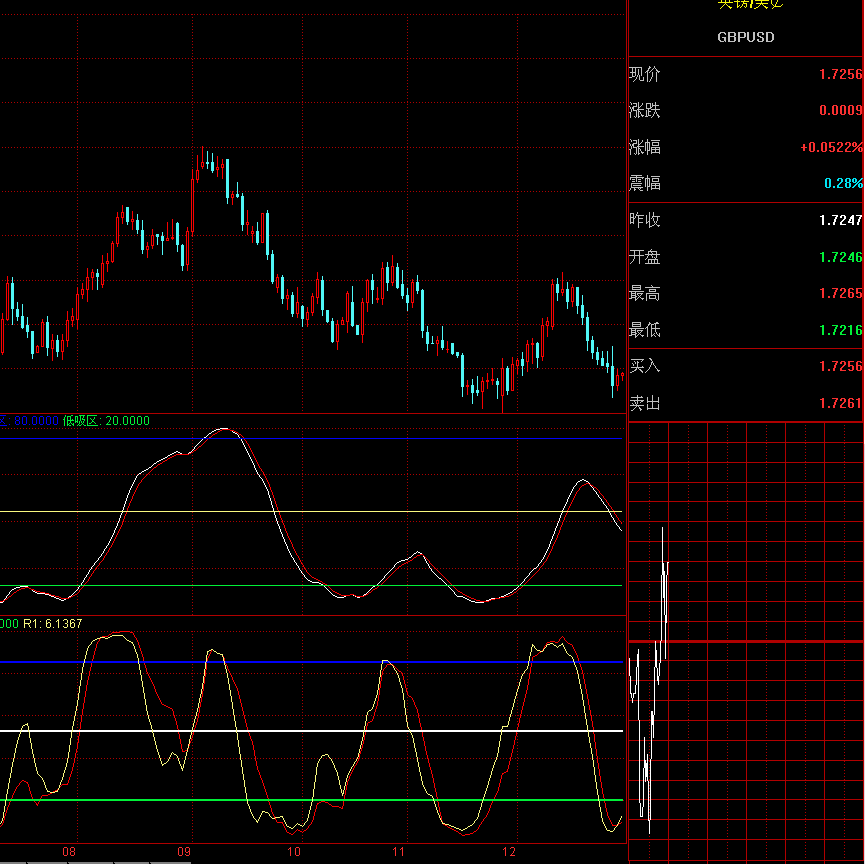Click the 卖出 ask price 1.7261
865x864 pixels.
coord(839,404)
